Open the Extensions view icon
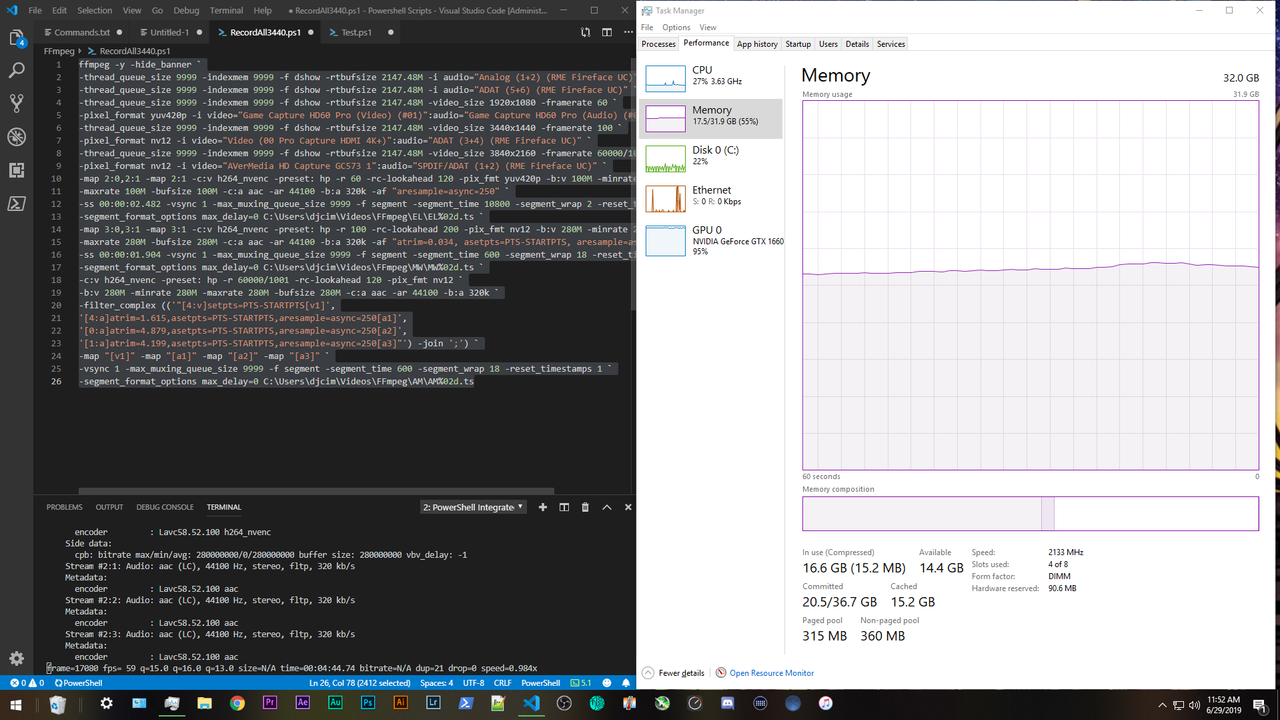 (16, 170)
